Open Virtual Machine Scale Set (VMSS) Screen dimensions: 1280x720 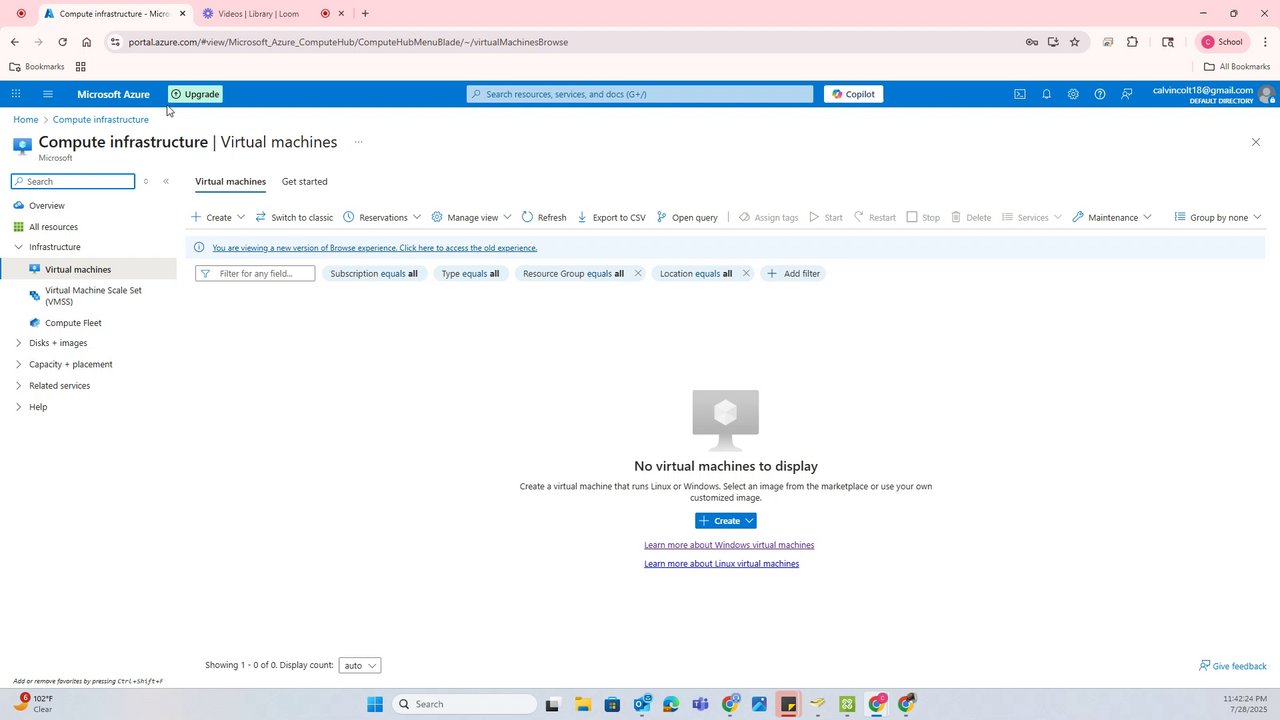point(93,296)
